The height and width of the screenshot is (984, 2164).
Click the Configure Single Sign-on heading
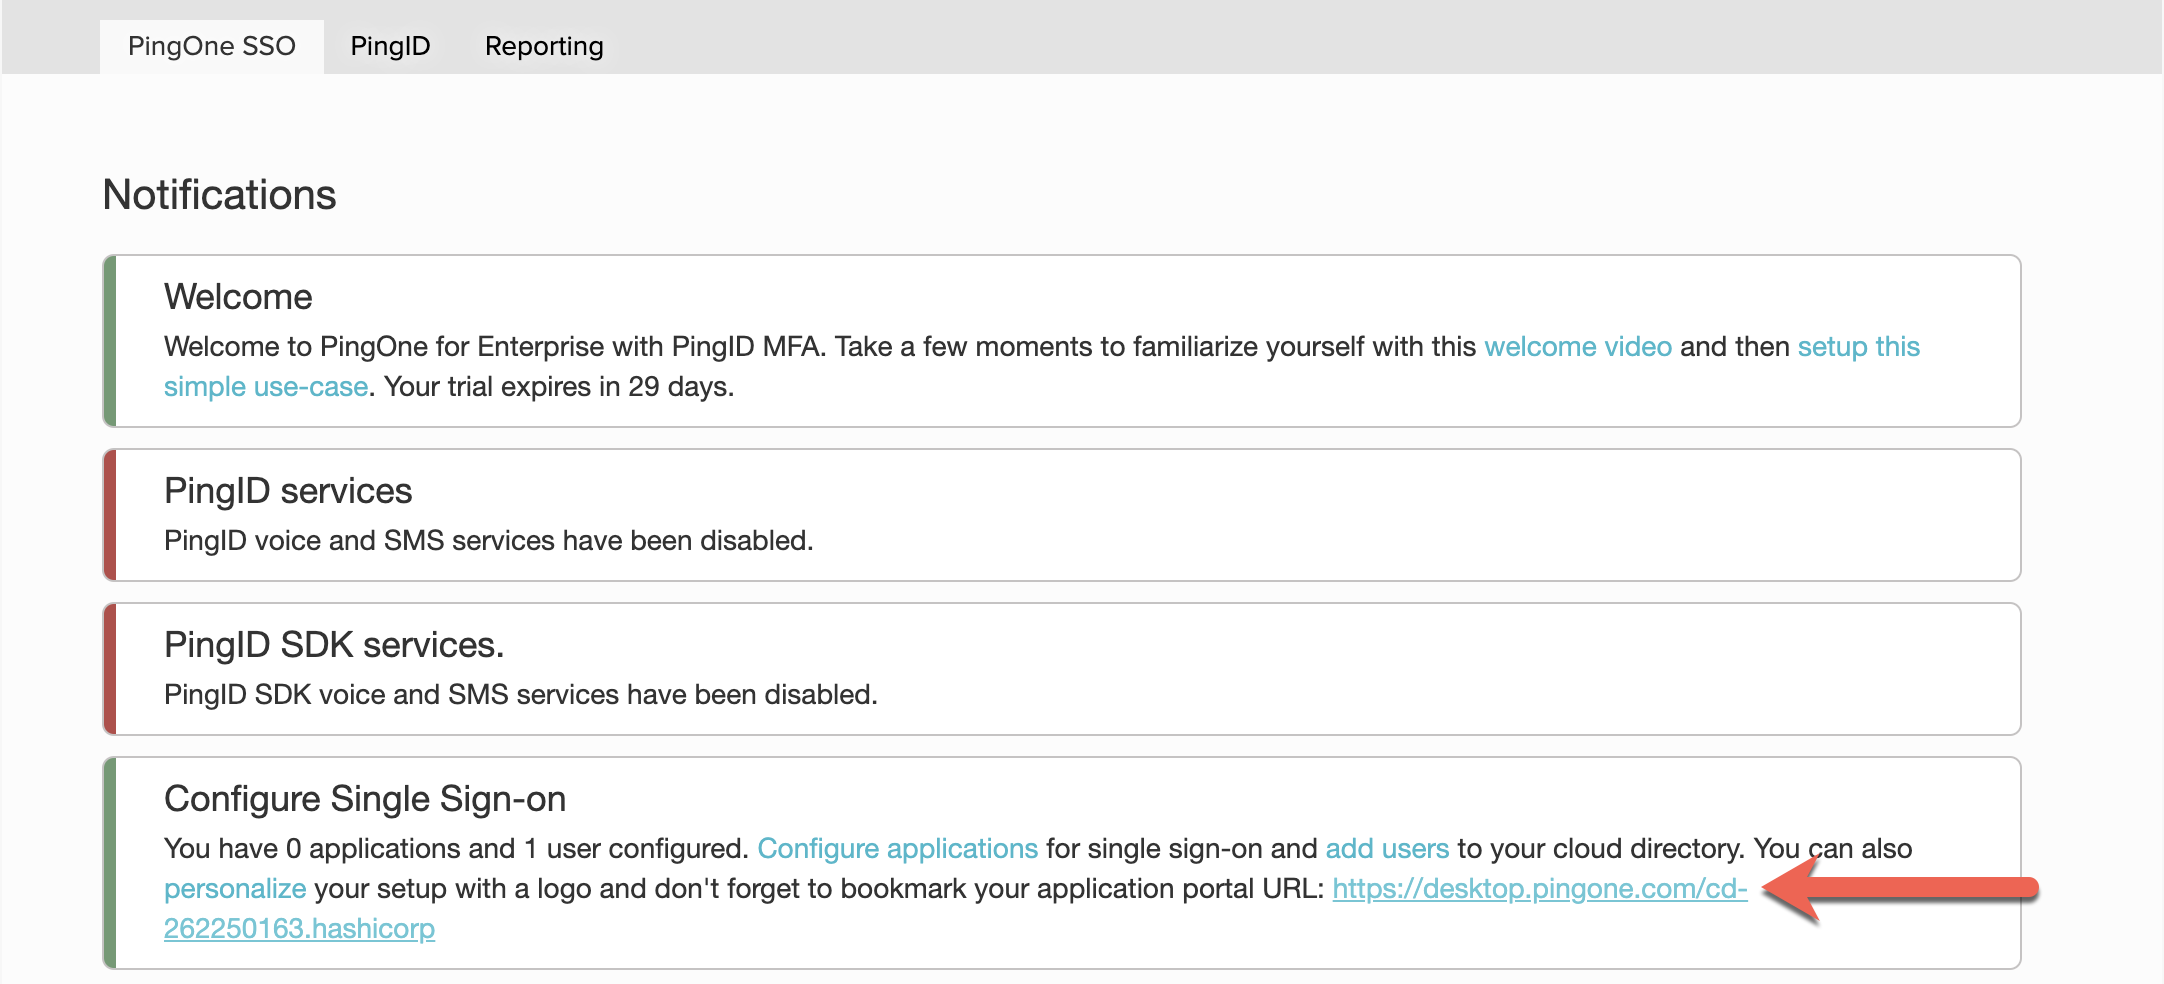pos(365,799)
